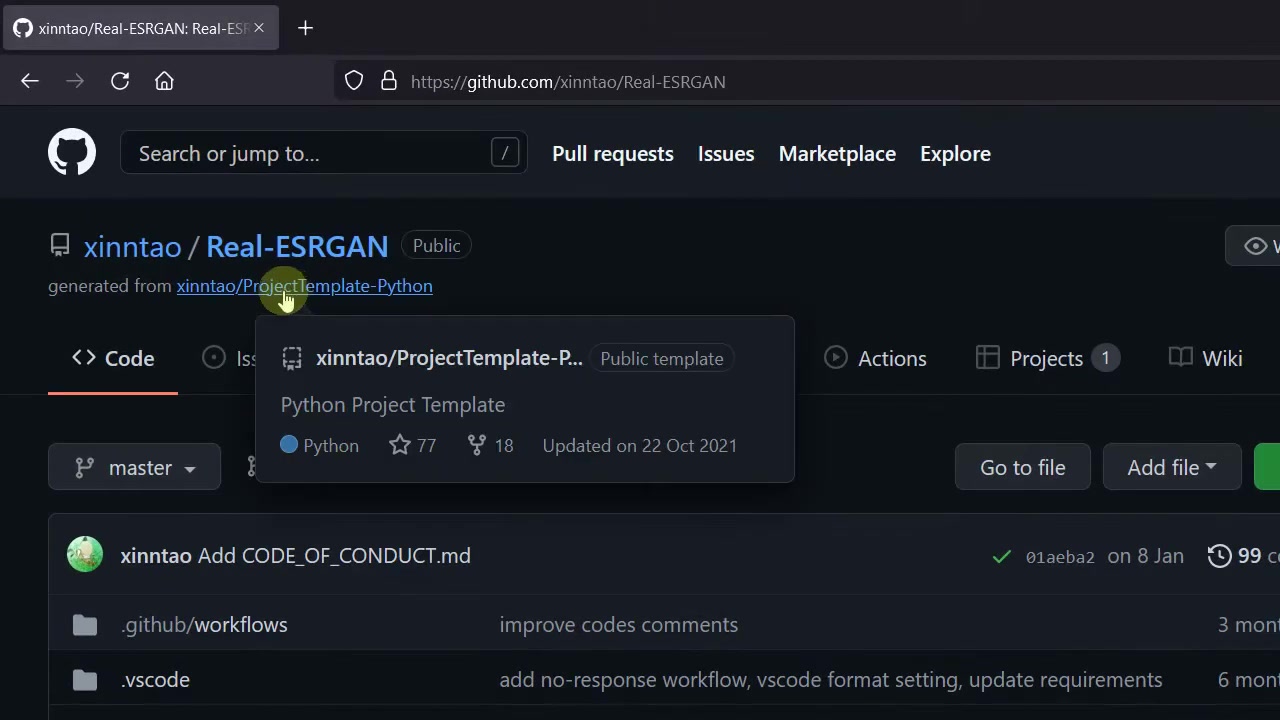Open the Add file dropdown
Image resolution: width=1280 pixels, height=720 pixels.
tap(1171, 467)
